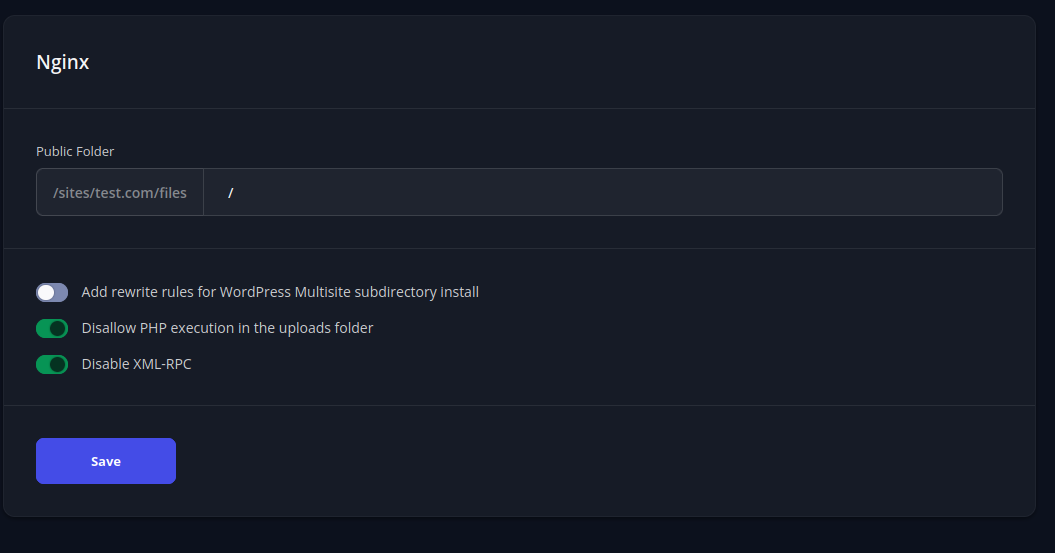Click the WordPress Multisite subdirectory install label
Screen dimensions: 1055x553
point(280,292)
